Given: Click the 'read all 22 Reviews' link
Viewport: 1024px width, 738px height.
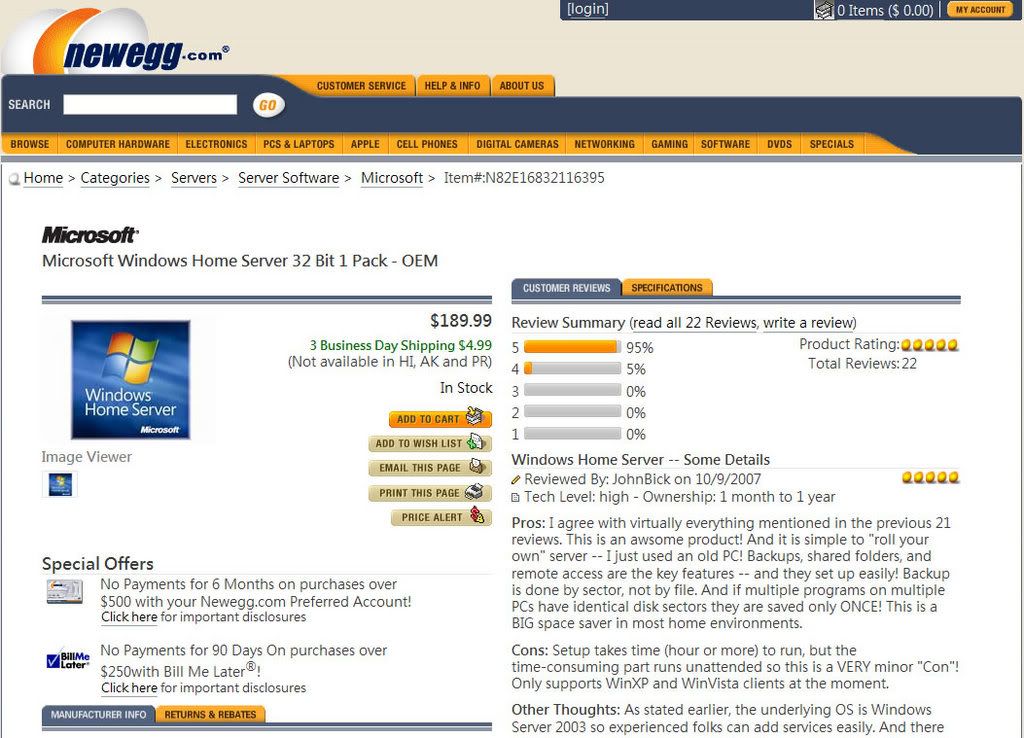Looking at the screenshot, I should [695, 323].
